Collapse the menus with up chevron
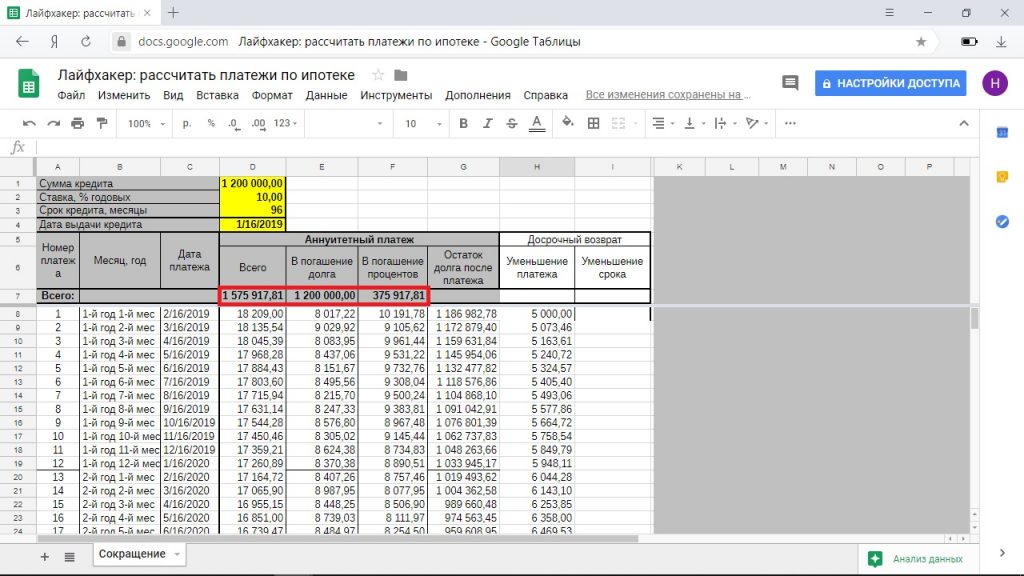 pos(964,123)
